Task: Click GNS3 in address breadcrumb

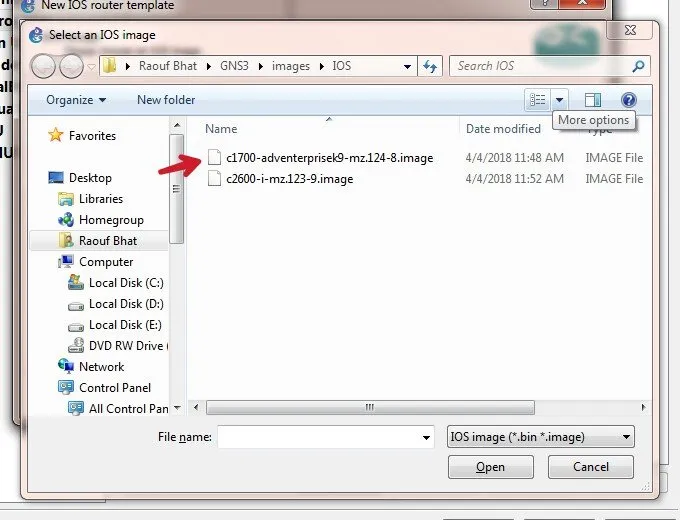Action: [234, 66]
